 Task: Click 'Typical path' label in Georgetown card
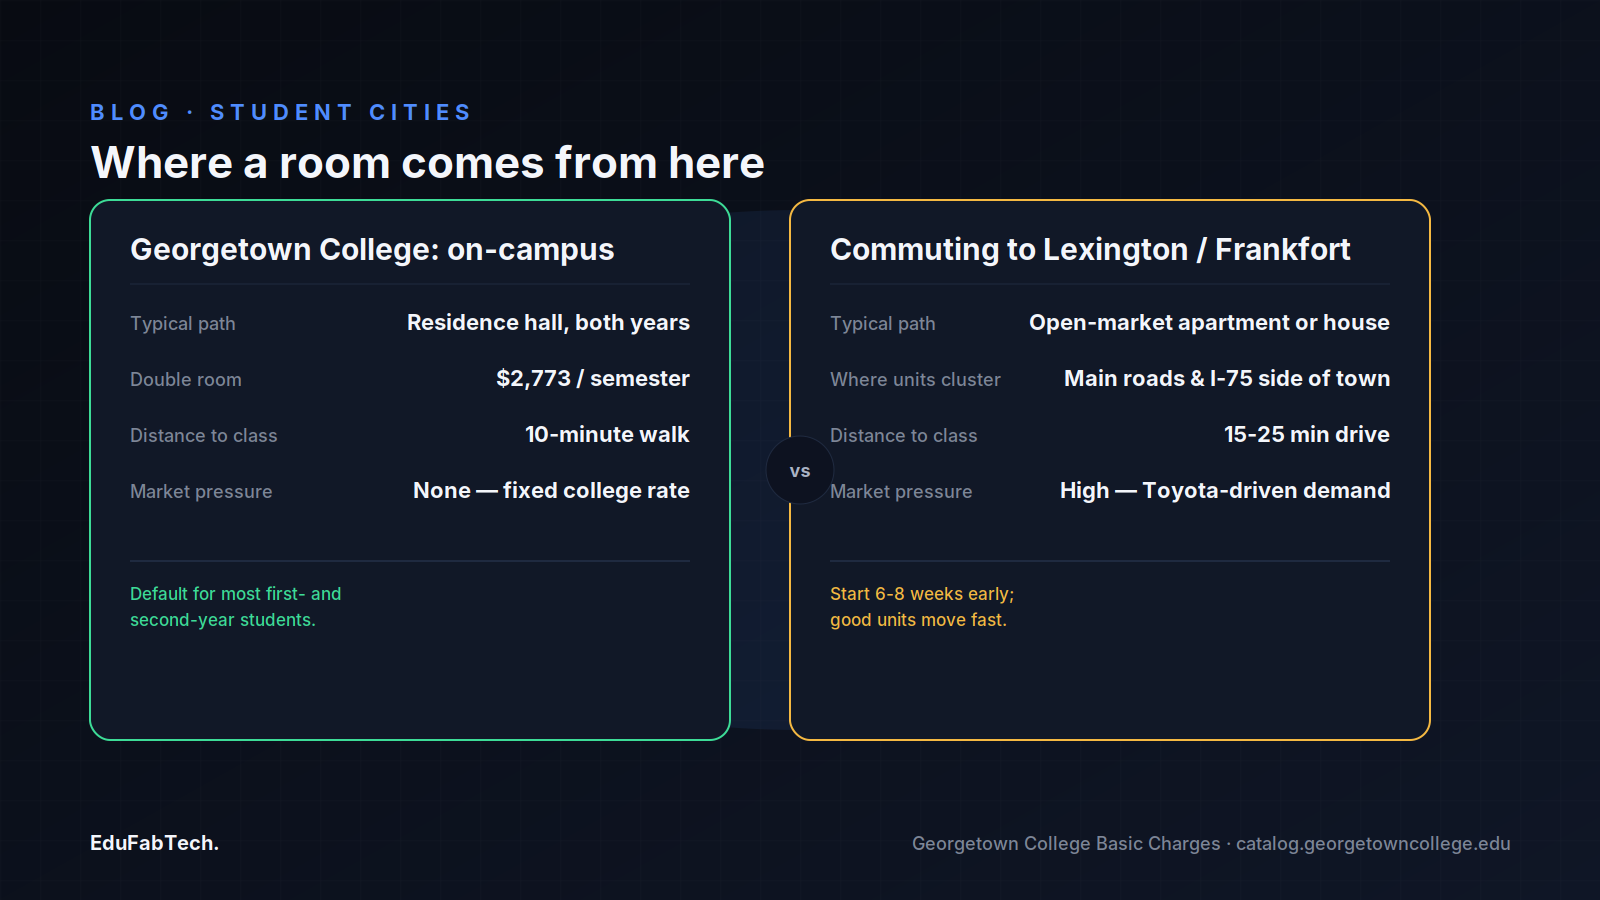tap(183, 323)
